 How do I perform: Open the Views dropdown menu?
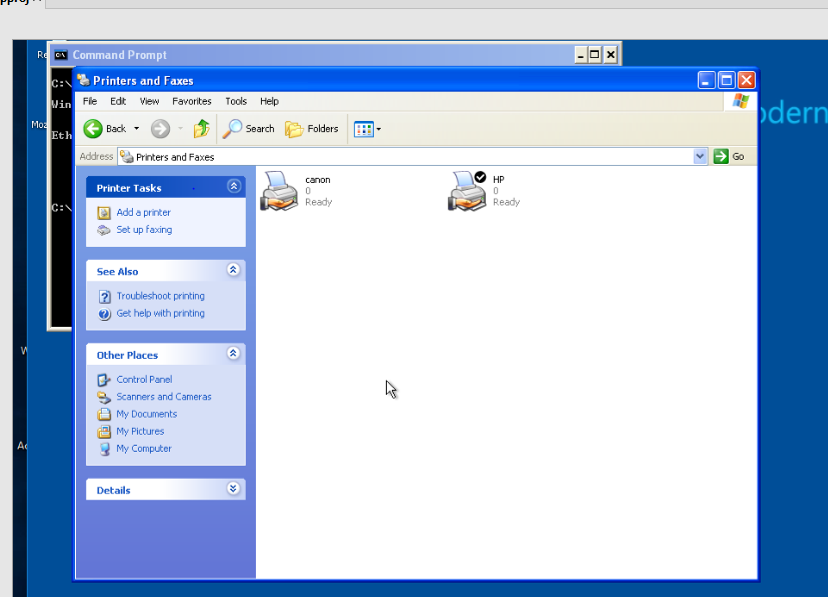[x=367, y=128]
